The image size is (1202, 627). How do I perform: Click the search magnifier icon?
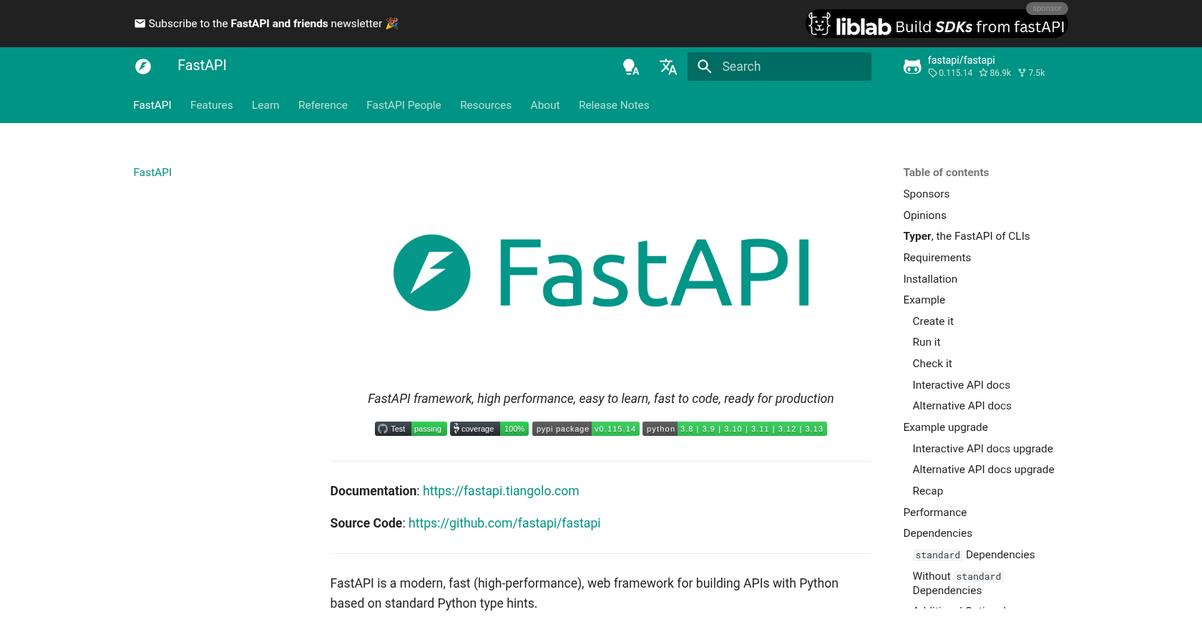[705, 67]
